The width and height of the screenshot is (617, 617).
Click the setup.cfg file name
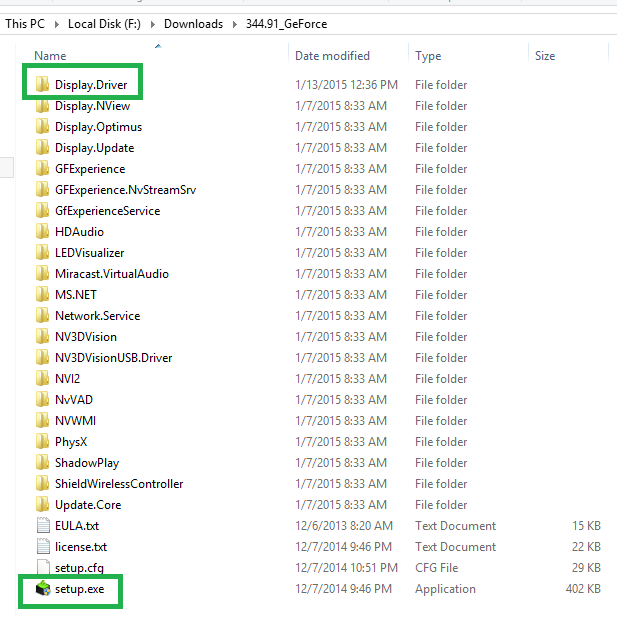coord(79,568)
